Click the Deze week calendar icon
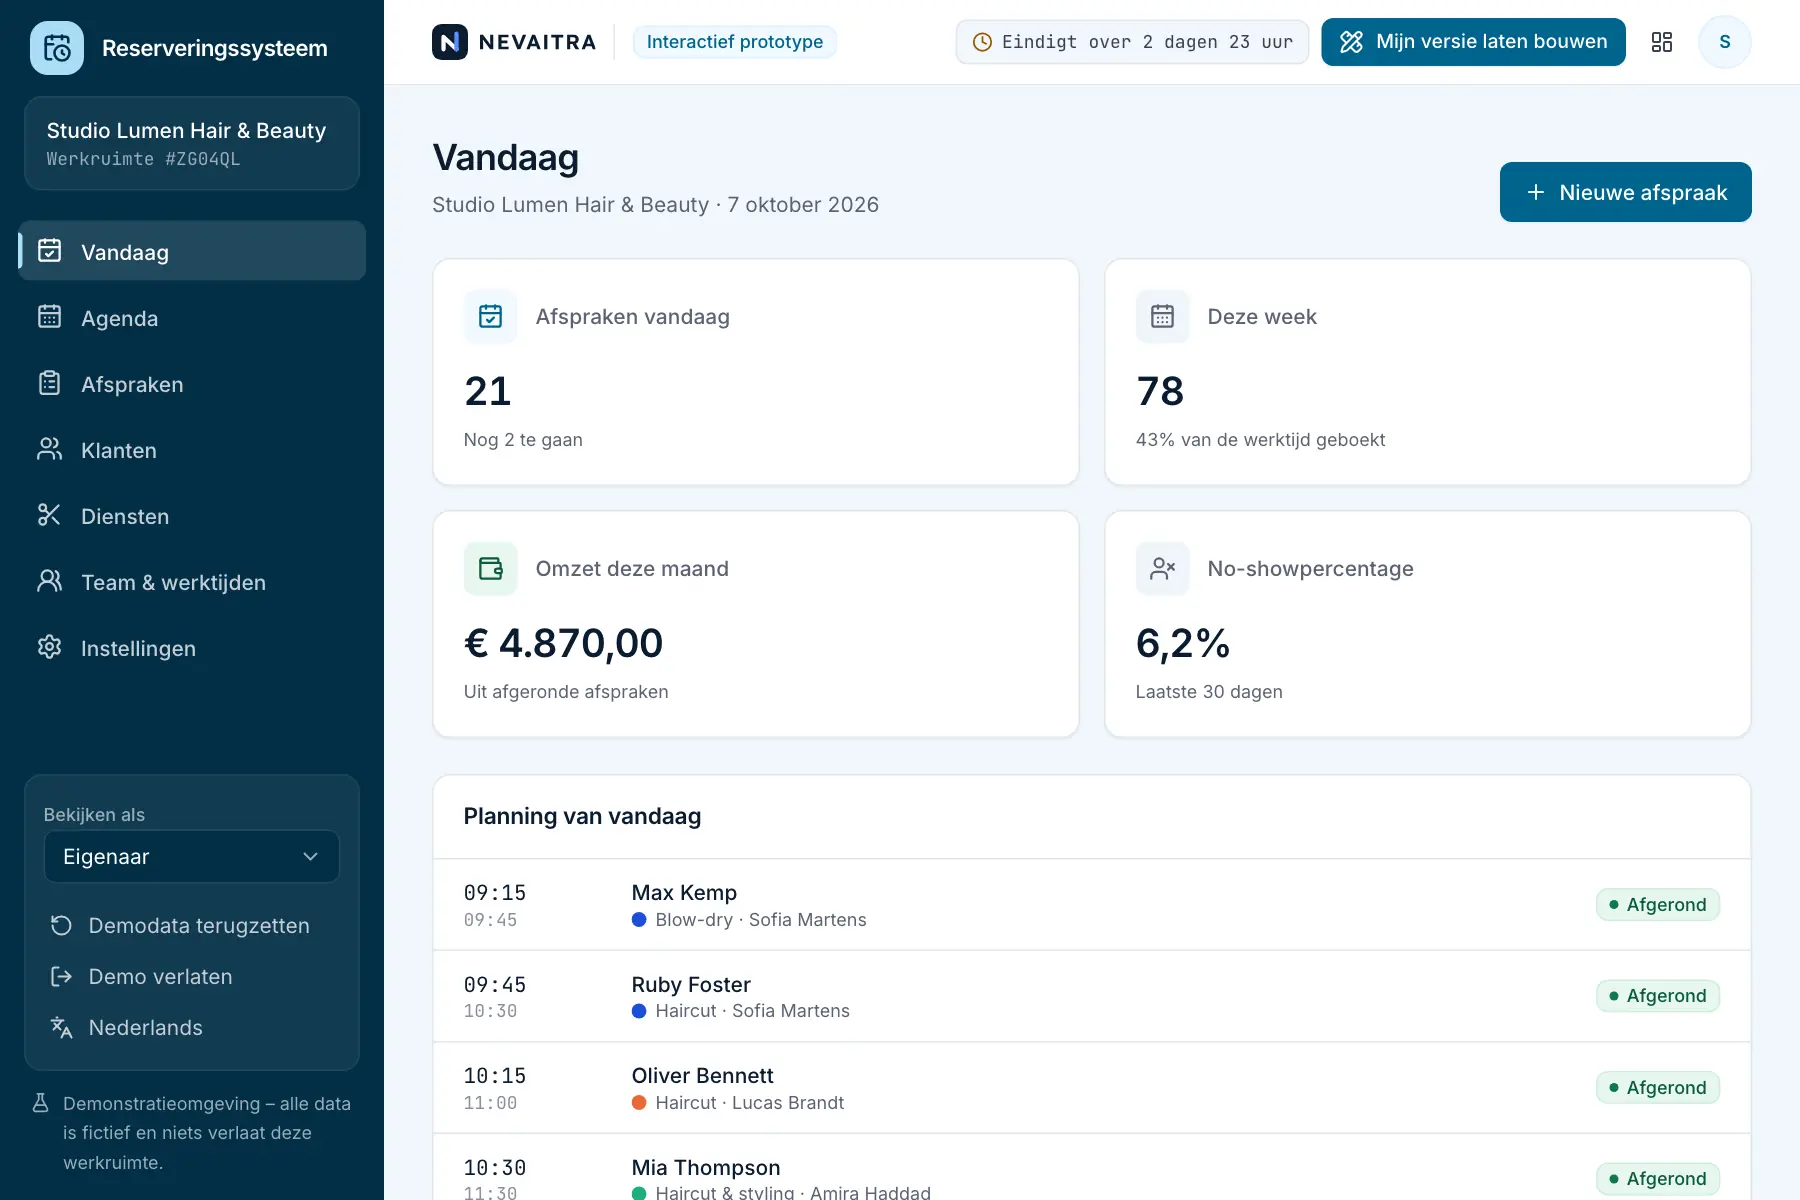The height and width of the screenshot is (1200, 1800). click(x=1163, y=317)
